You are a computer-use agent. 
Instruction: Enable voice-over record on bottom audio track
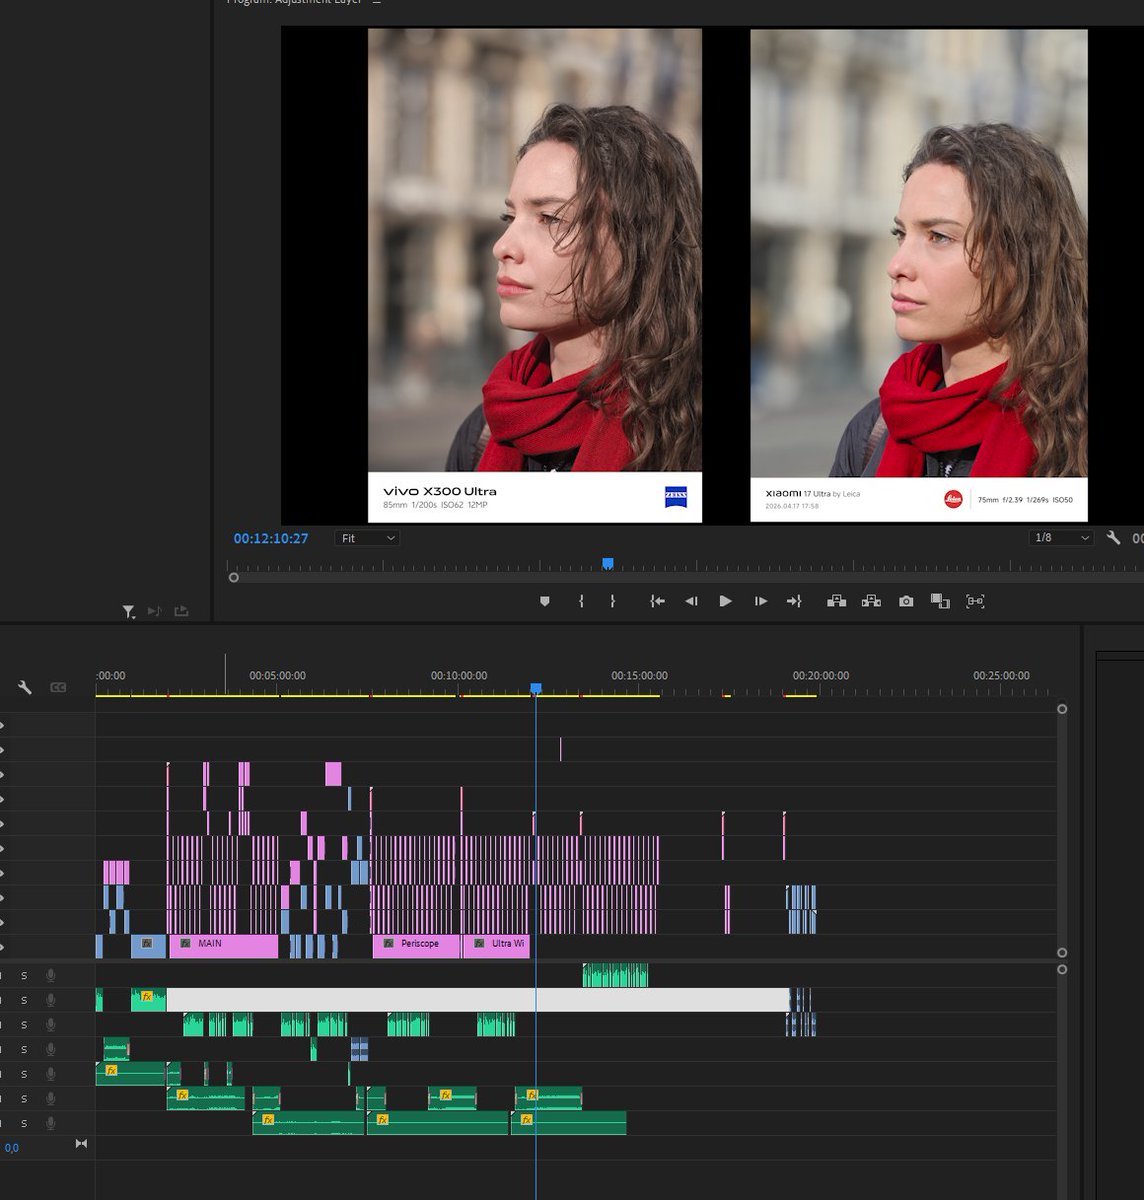50,1123
